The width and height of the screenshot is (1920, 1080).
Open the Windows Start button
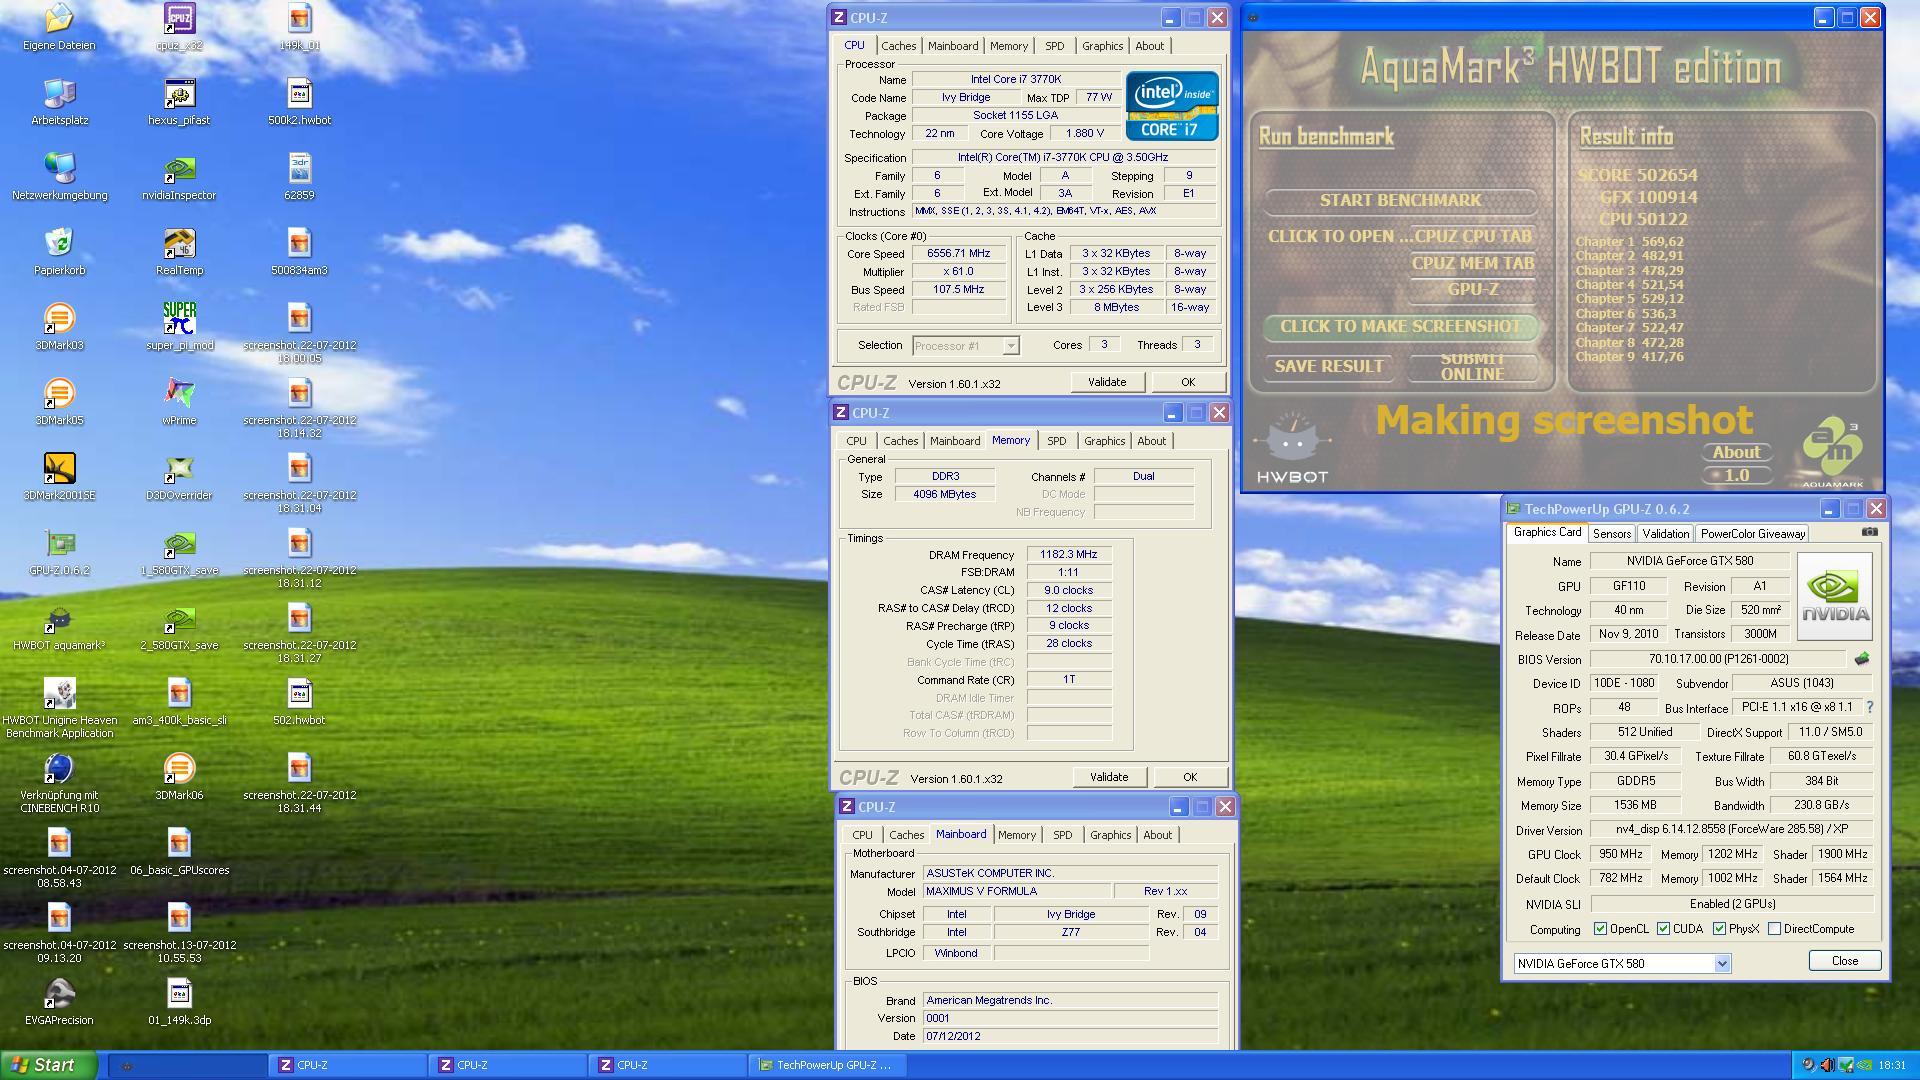pyautogui.click(x=49, y=1065)
